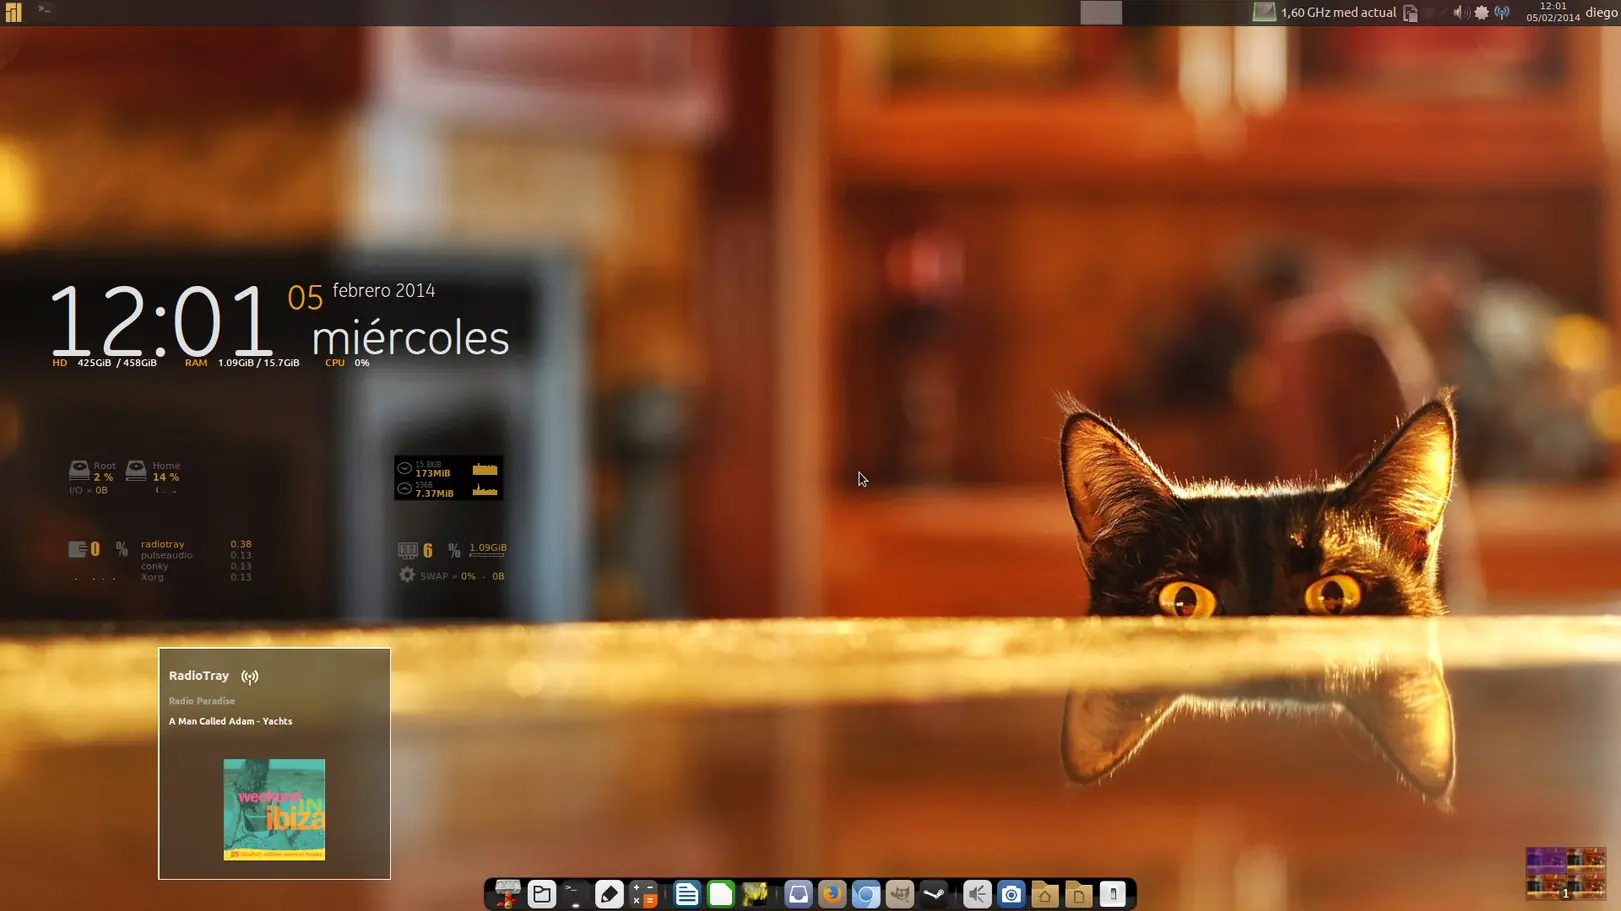The width and height of the screenshot is (1621, 911).
Task: Open GIMP from the dock
Action: [x=900, y=894]
